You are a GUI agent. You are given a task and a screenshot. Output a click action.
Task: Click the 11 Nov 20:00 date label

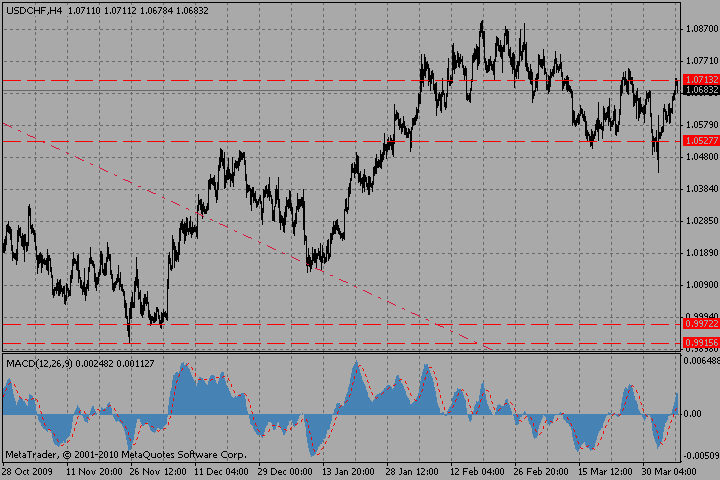[94, 472]
